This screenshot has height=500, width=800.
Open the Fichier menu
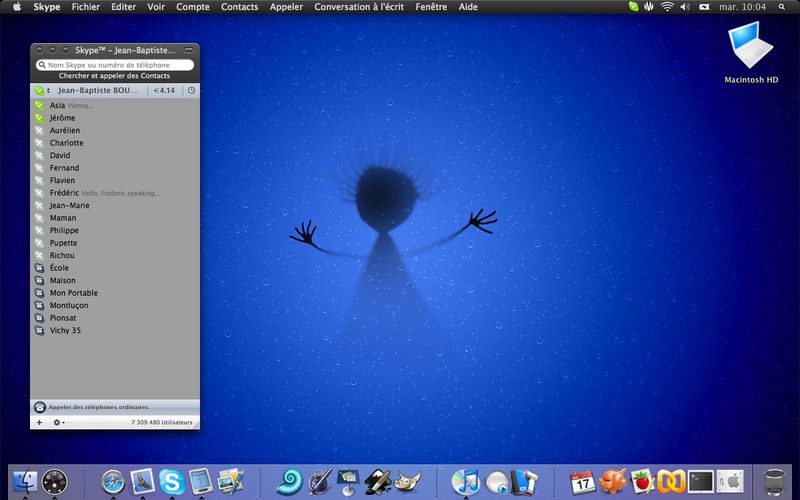(86, 7)
